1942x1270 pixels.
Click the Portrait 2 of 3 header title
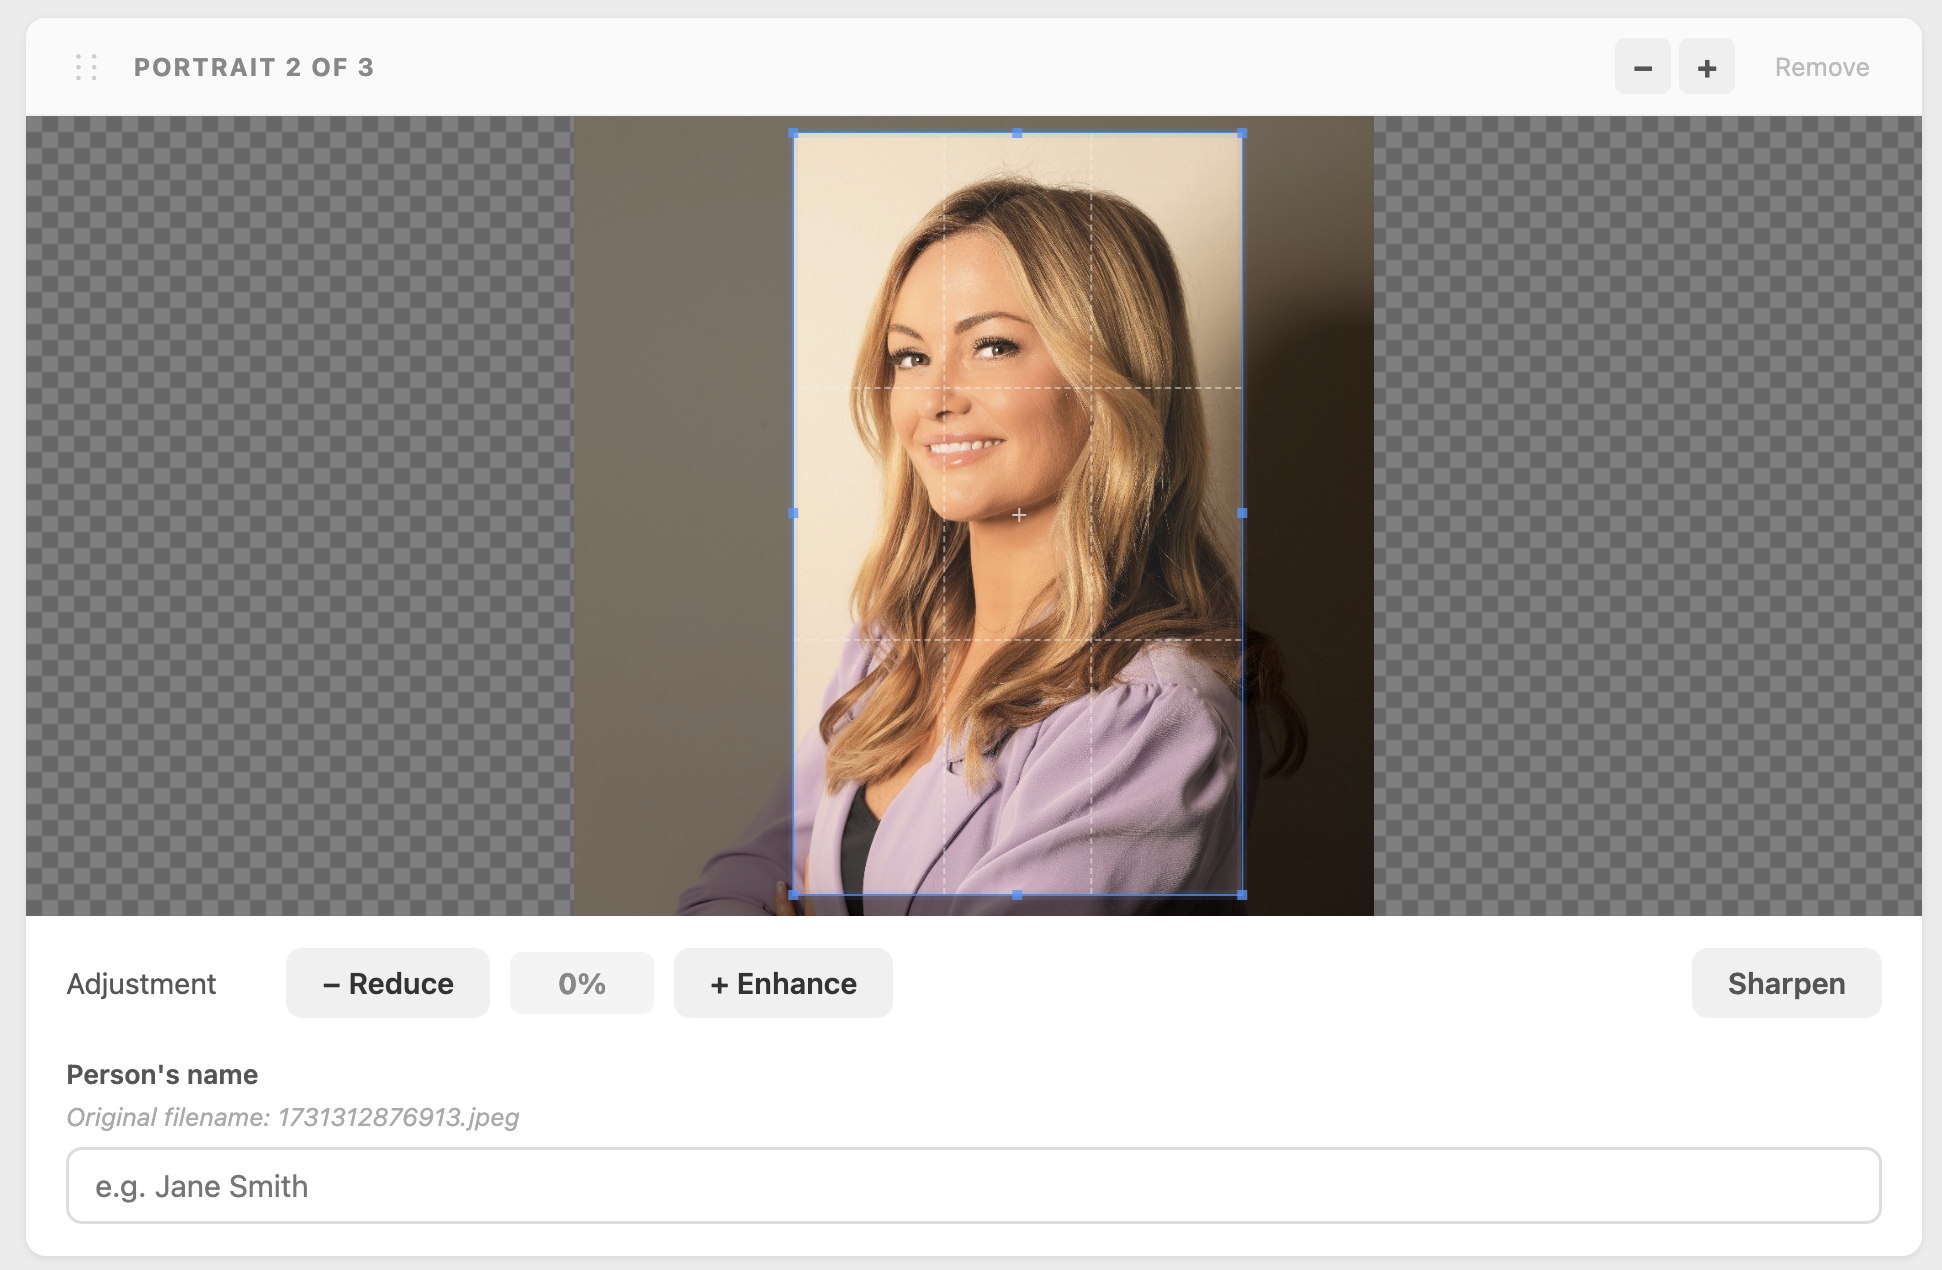click(x=254, y=67)
